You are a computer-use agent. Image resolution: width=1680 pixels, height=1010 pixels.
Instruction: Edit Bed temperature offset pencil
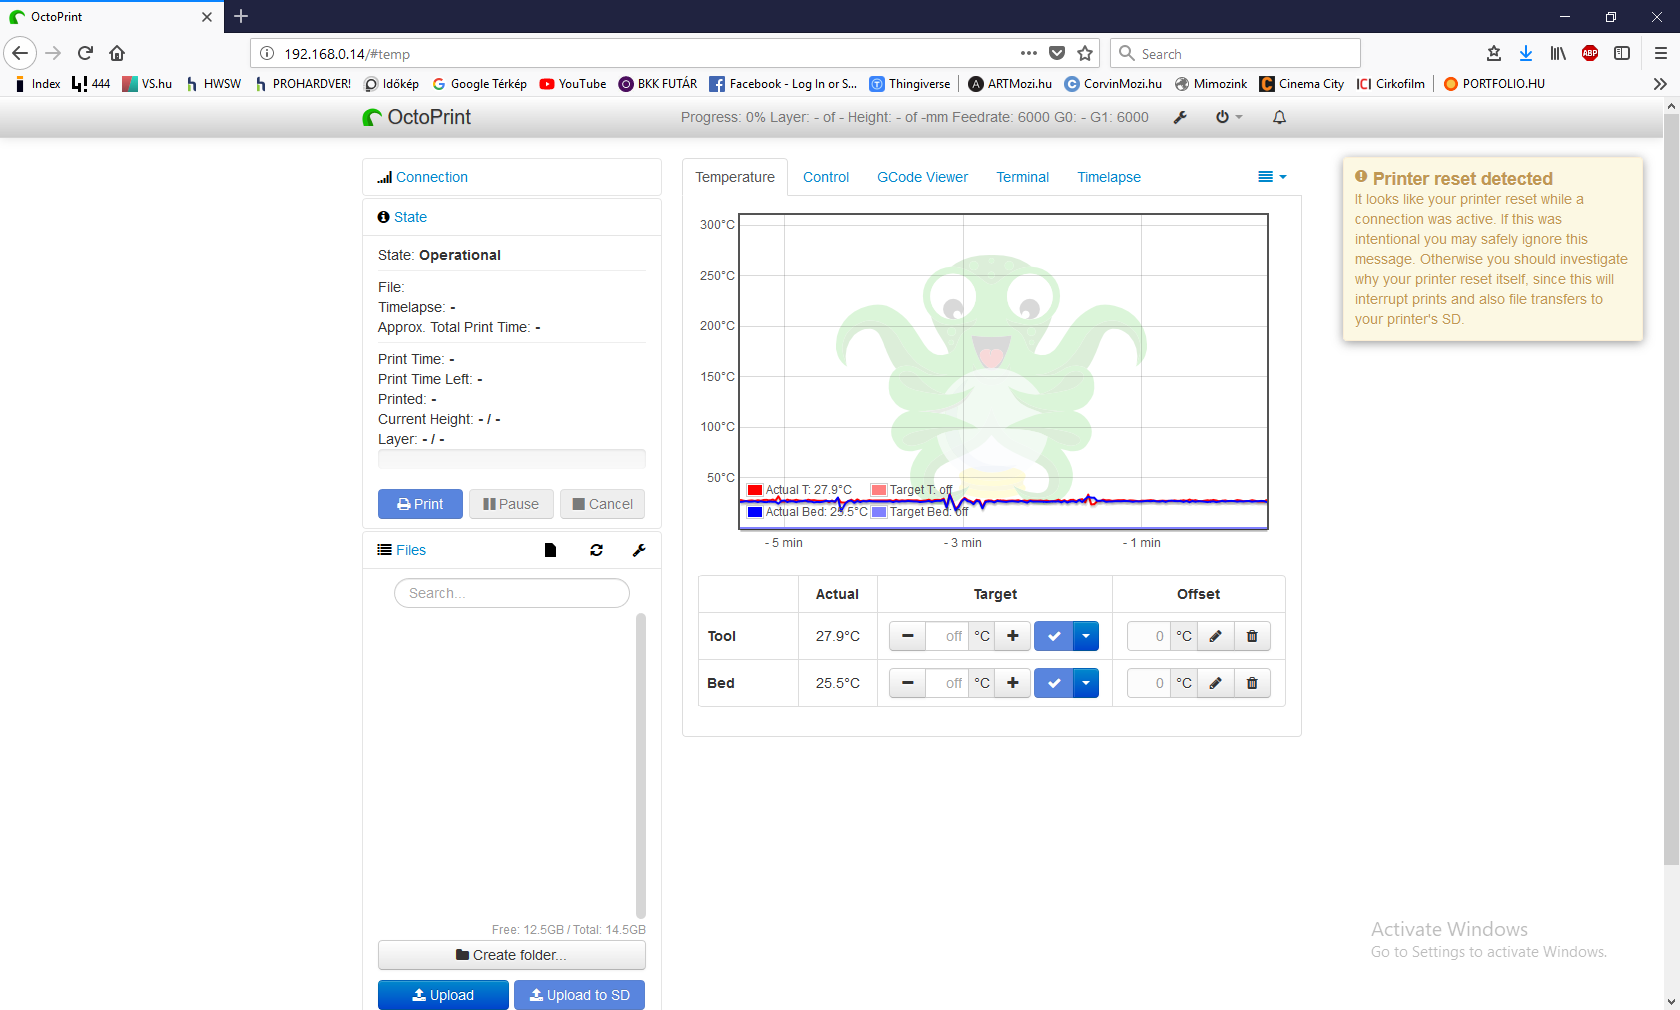point(1216,683)
